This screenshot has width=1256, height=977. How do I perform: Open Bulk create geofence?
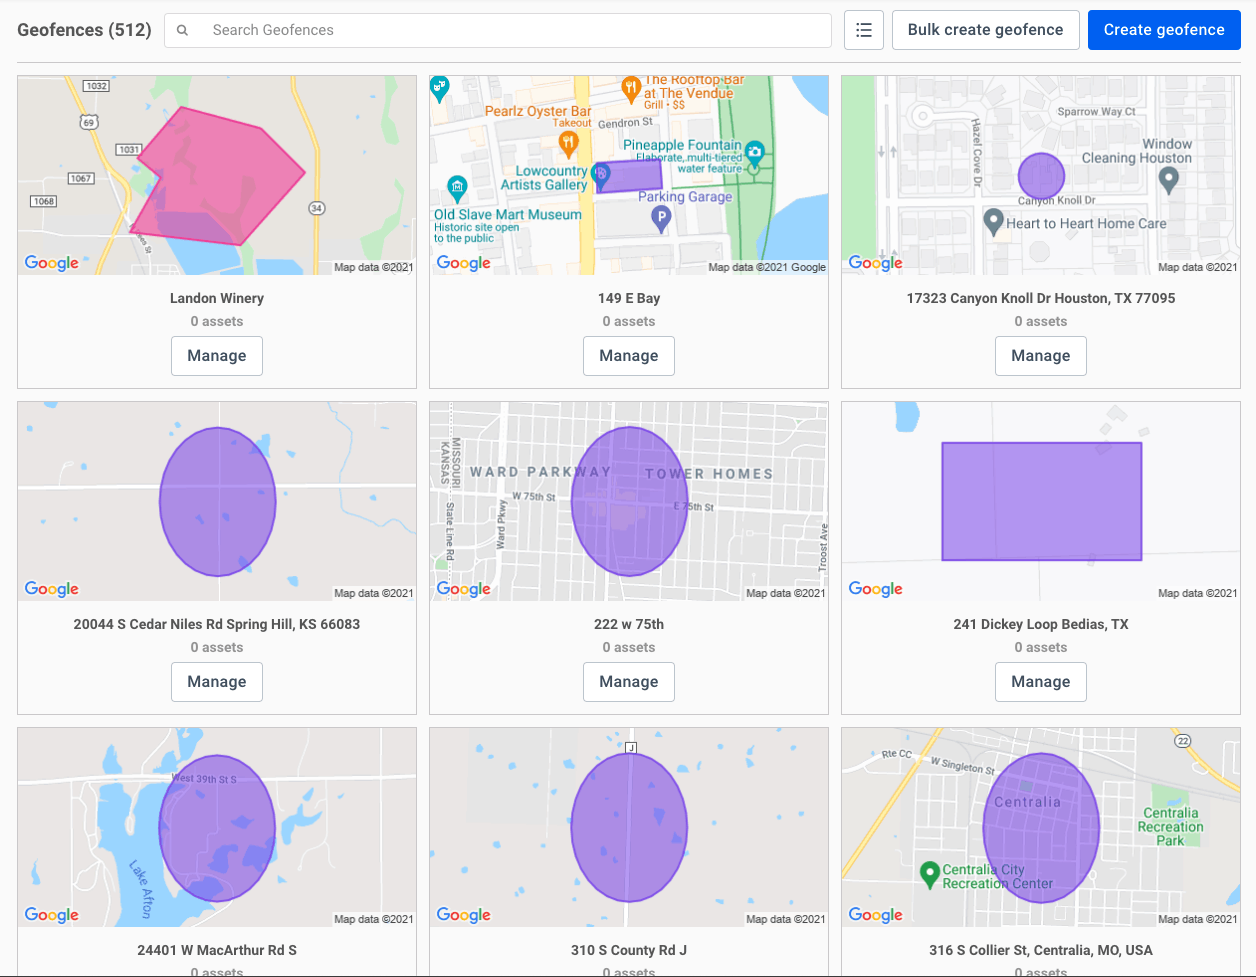point(985,29)
